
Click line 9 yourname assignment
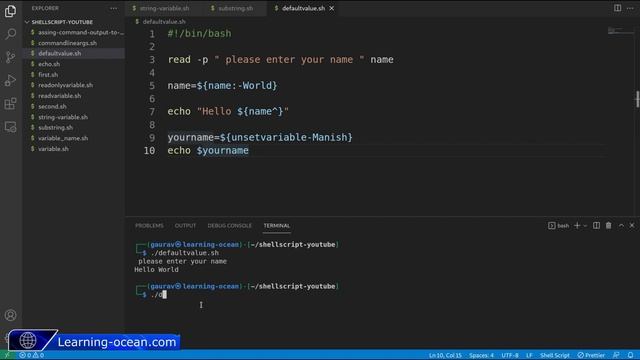[260, 138]
